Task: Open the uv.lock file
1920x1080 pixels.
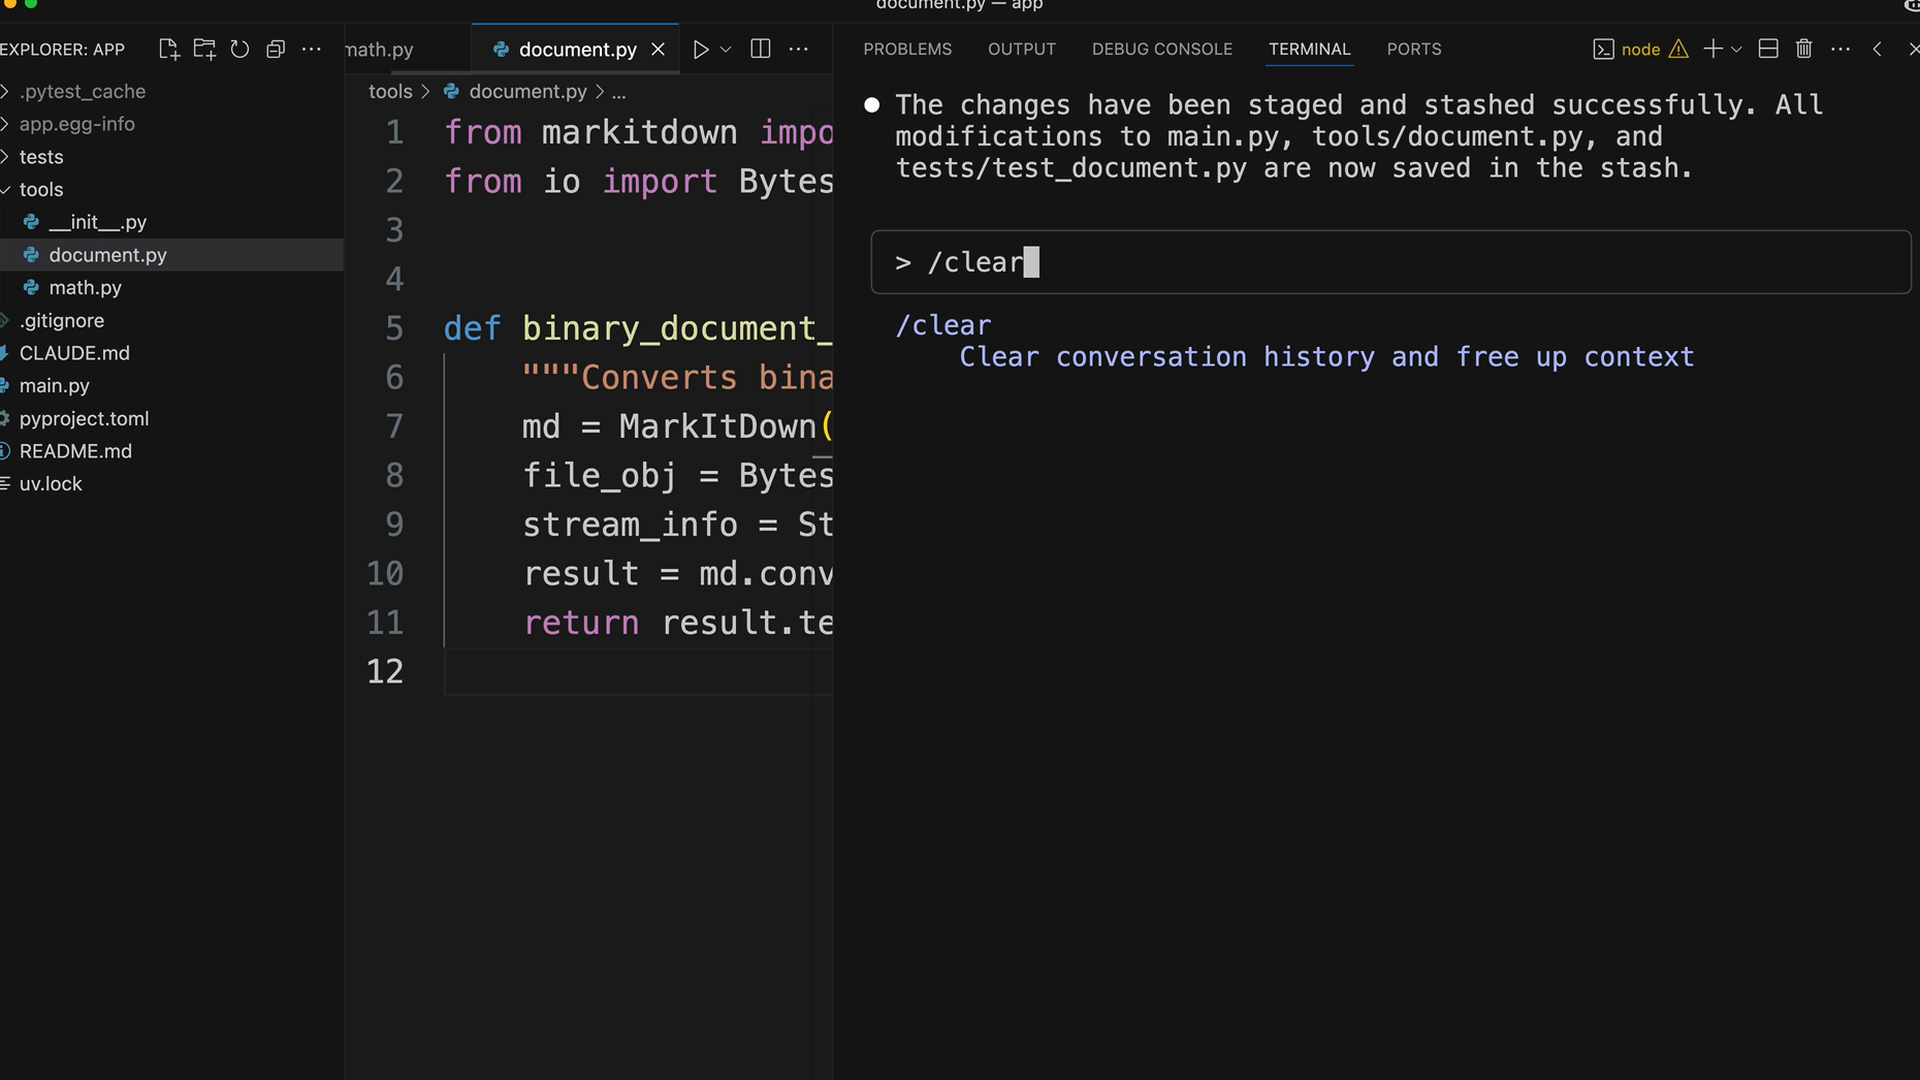Action: 172,483
